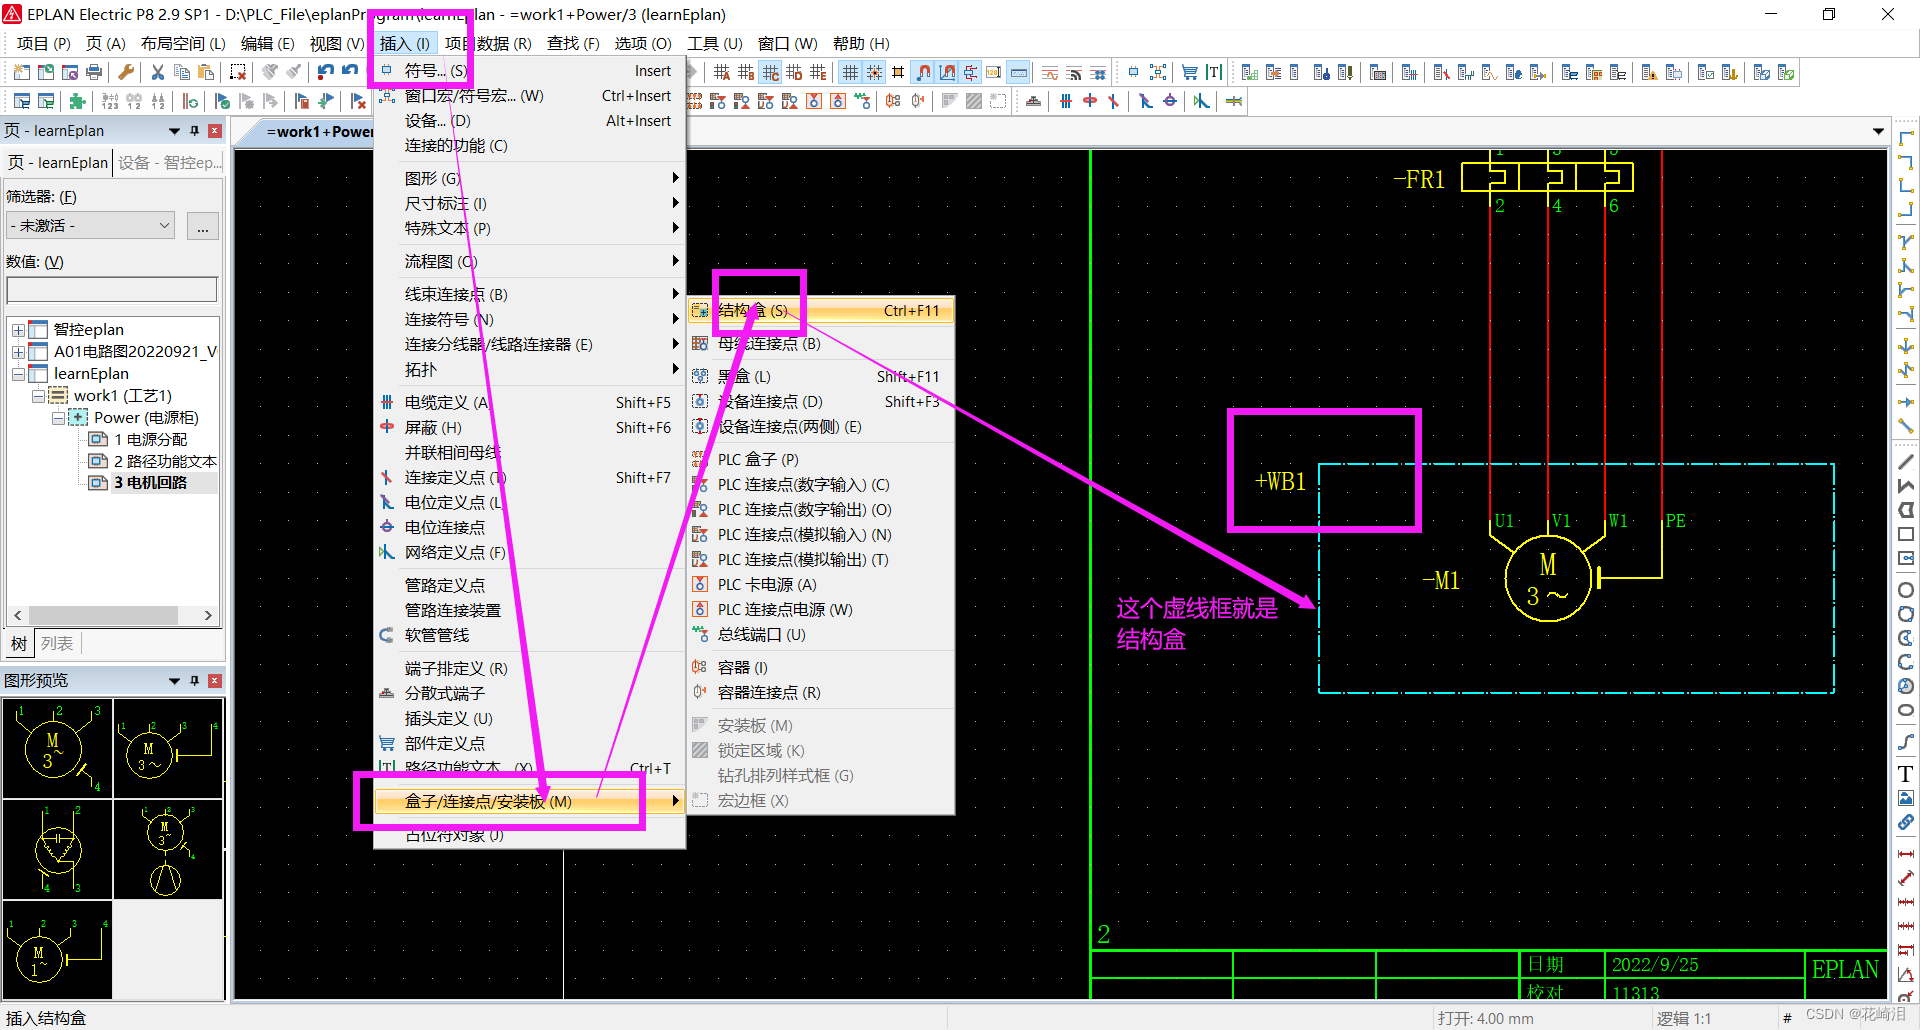
Task: Click the green puzzle piece icon
Action: click(78, 101)
